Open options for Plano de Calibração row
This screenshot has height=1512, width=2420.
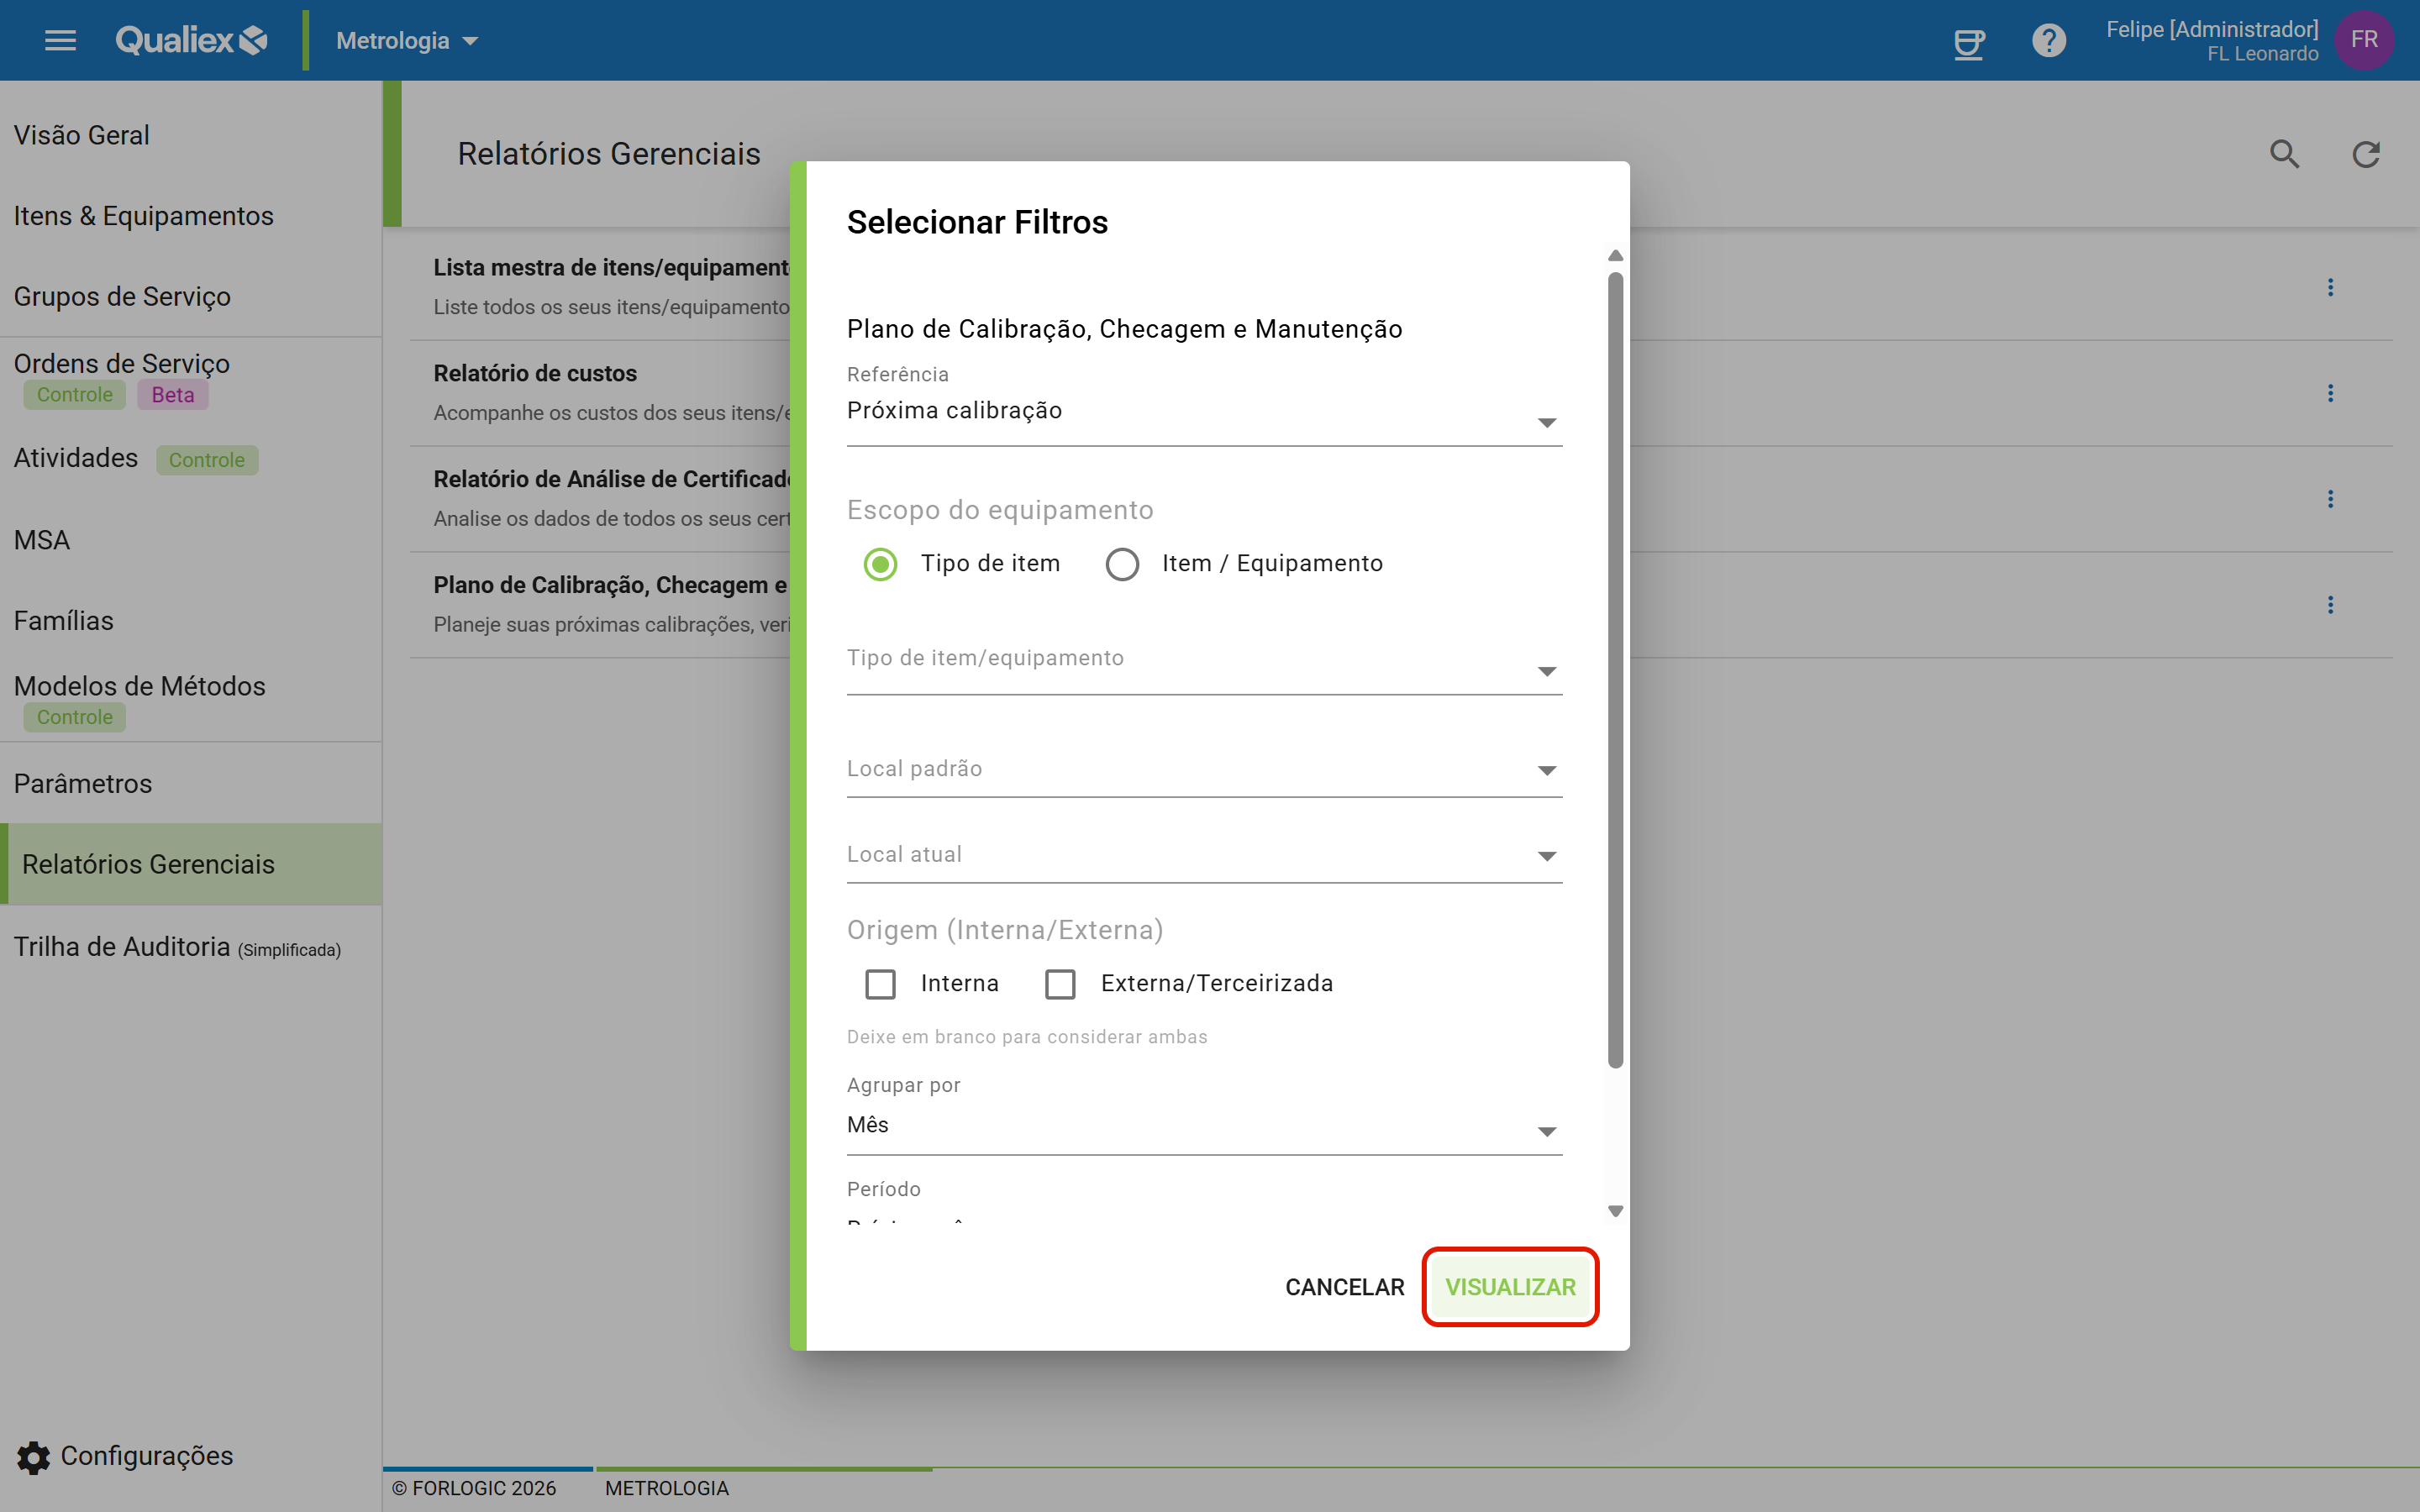click(x=2331, y=605)
